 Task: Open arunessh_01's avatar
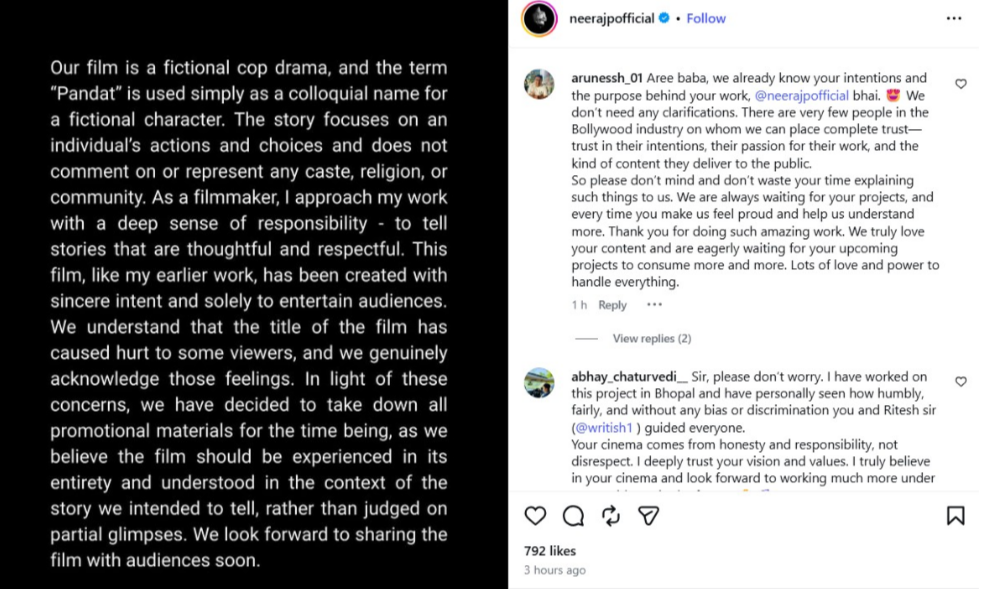click(x=540, y=85)
